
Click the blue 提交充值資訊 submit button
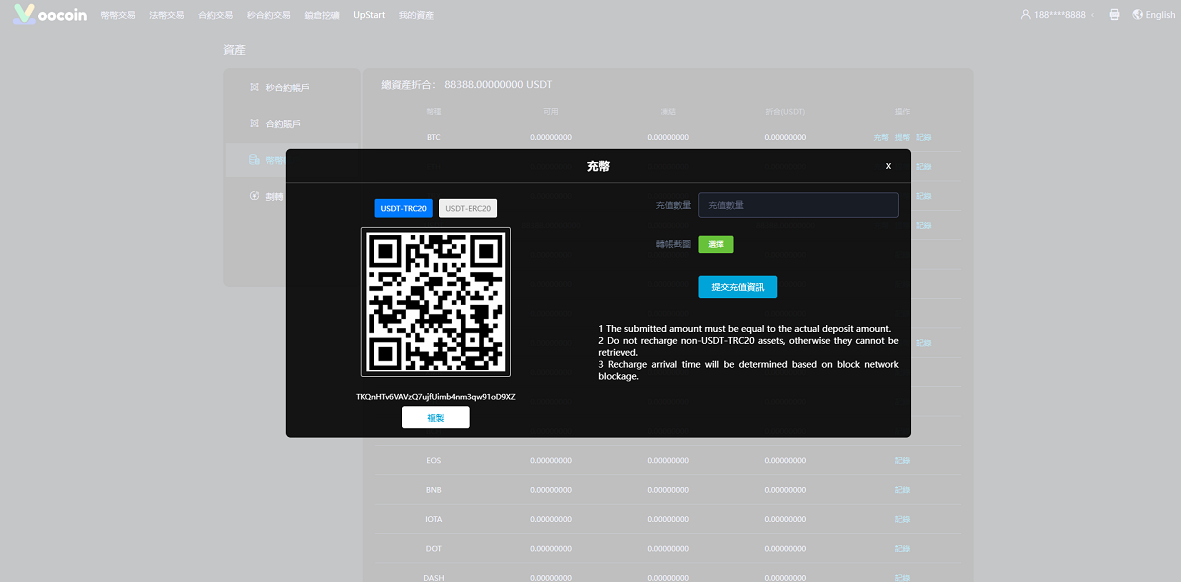(x=737, y=287)
